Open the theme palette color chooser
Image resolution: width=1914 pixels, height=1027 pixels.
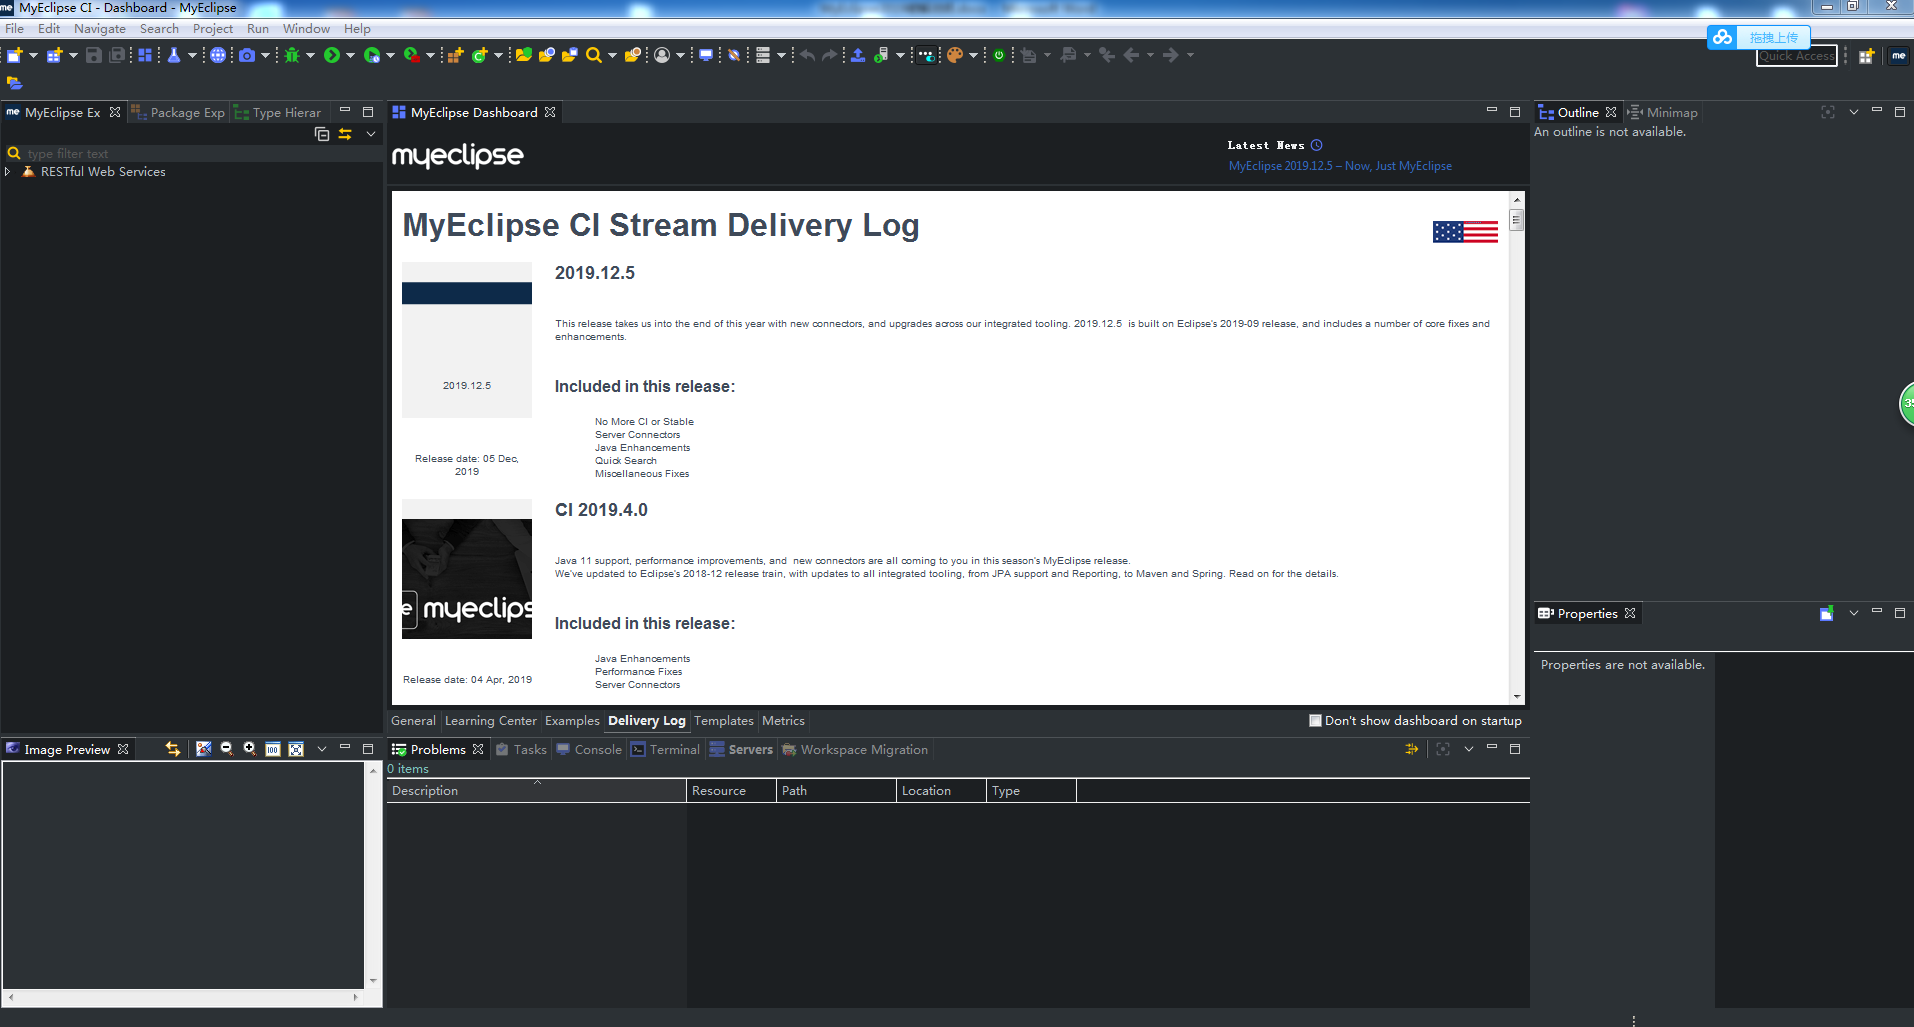(955, 55)
